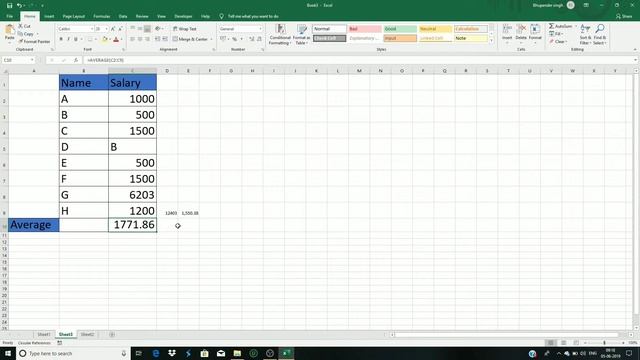Toggle underline formatting
Viewport: 640px width, 360px height.
76,39
